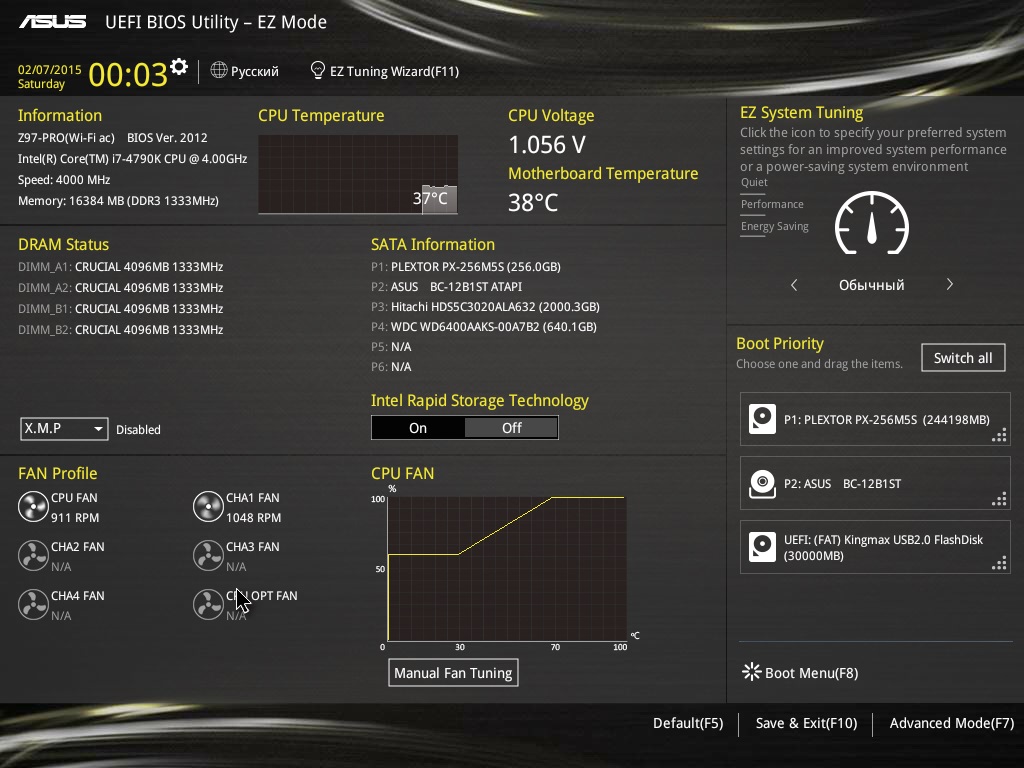Grab the drag handle on Kingmax FlashDisk item

(x=999, y=564)
